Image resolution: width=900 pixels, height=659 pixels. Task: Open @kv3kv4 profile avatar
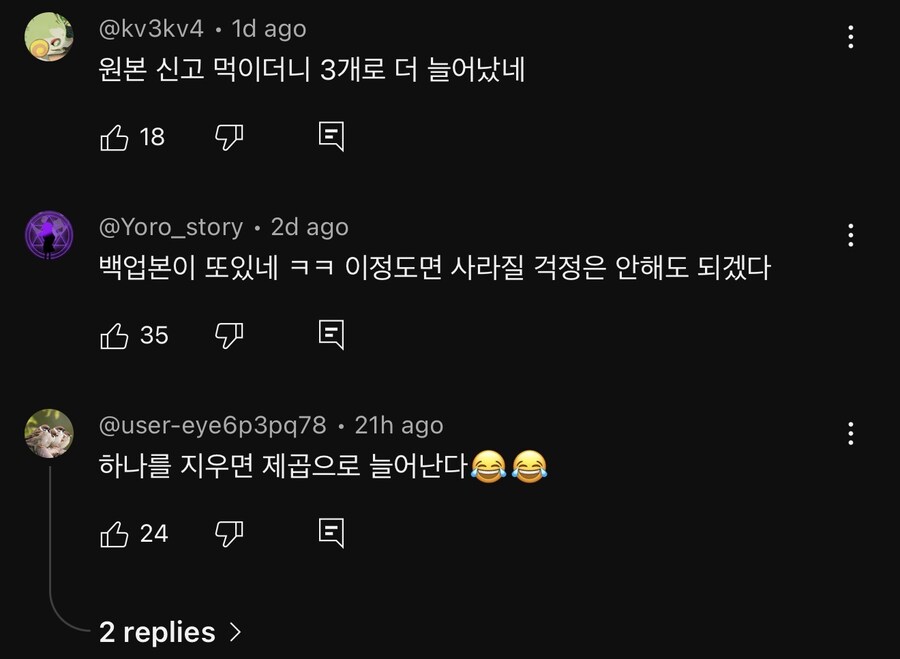point(49,37)
